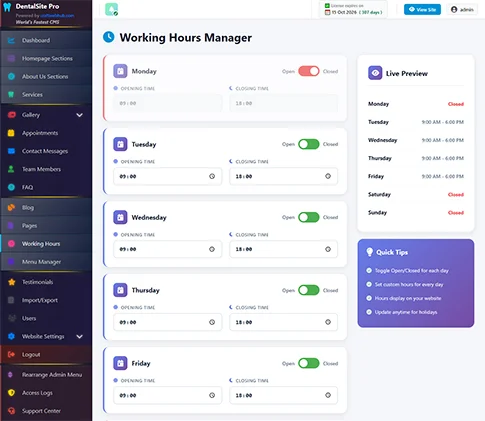The image size is (485, 421).
Task: Click Logout in the sidebar
Action: click(x=46, y=354)
